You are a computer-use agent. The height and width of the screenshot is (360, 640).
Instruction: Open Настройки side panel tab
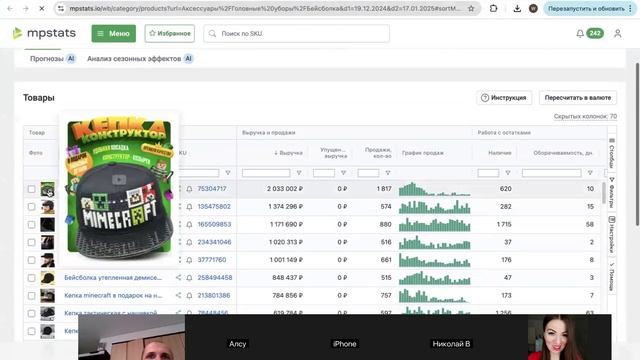click(x=612, y=234)
